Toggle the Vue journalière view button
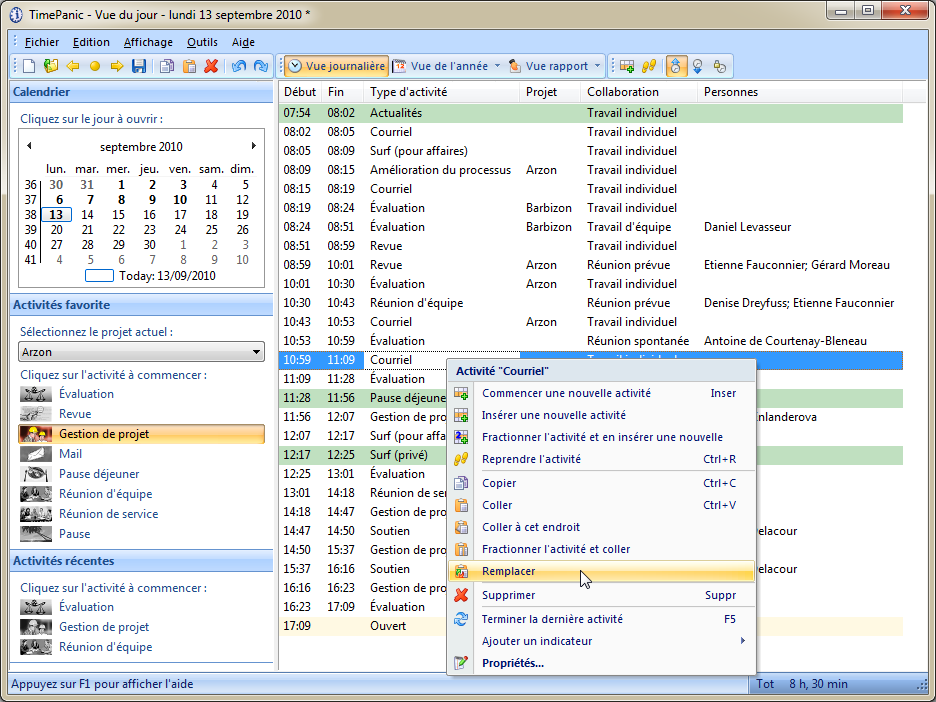The width and height of the screenshot is (936, 702). click(336, 66)
